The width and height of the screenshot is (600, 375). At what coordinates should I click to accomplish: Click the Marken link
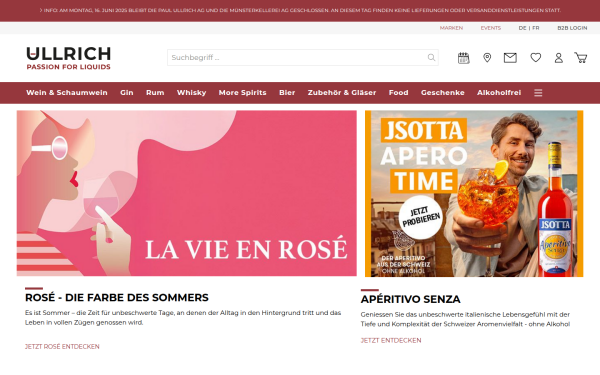pyautogui.click(x=451, y=28)
